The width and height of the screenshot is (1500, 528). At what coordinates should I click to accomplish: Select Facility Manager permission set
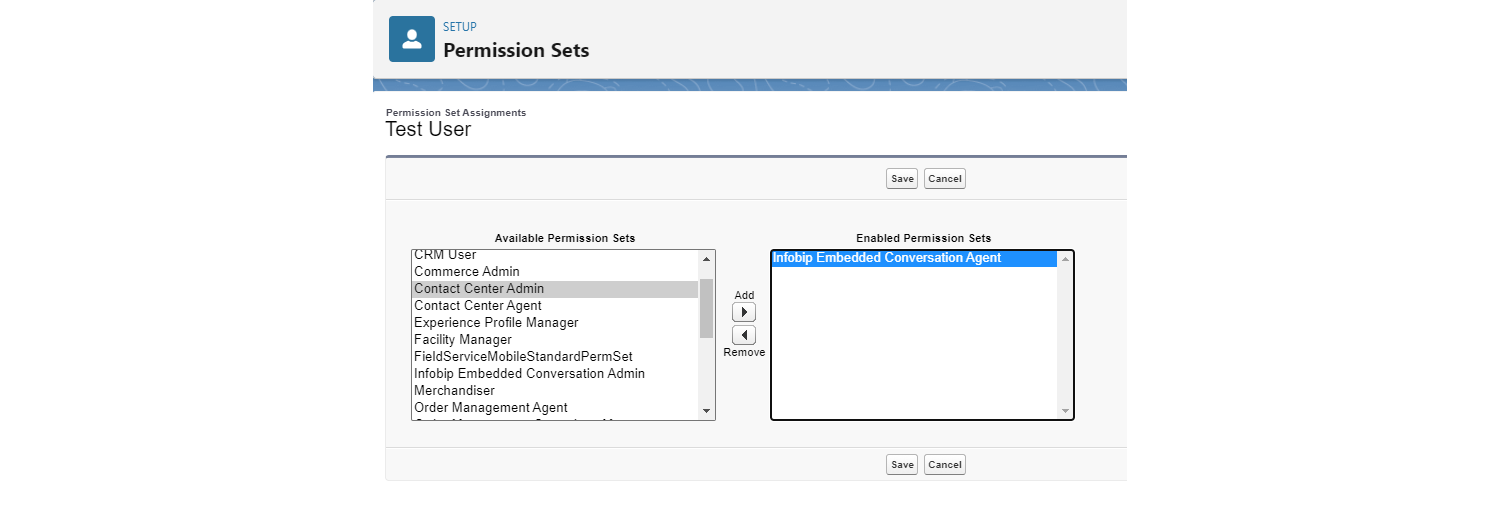[x=555, y=340]
